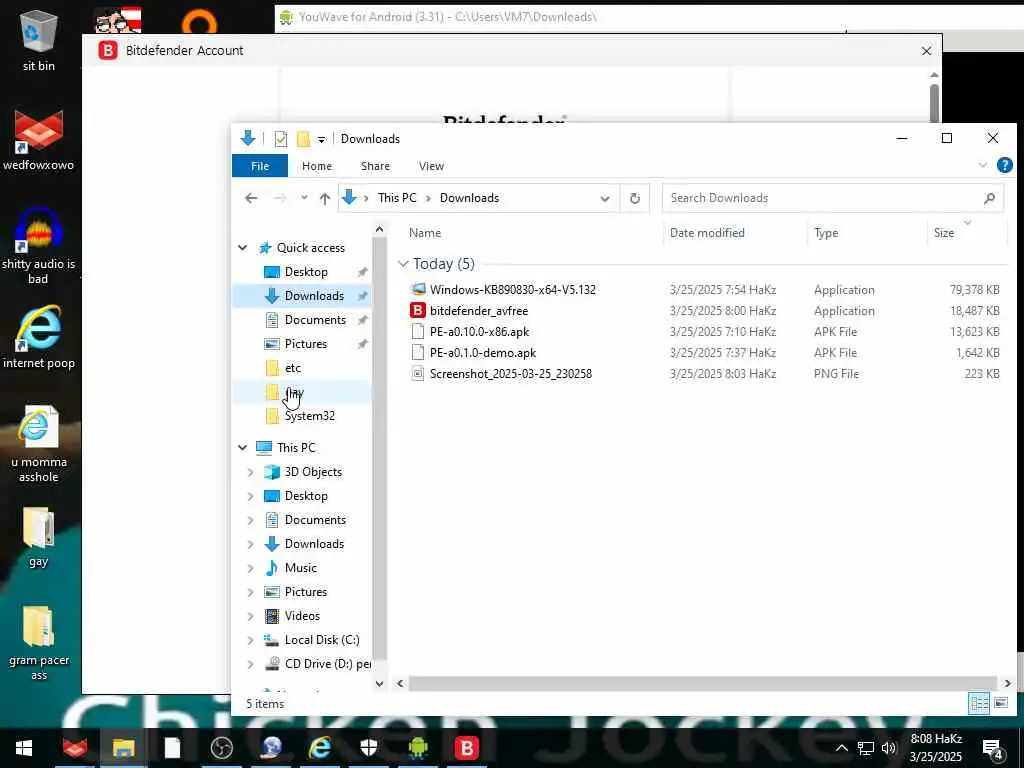
Task: Select Downloads under Quick access
Action: 313,296
